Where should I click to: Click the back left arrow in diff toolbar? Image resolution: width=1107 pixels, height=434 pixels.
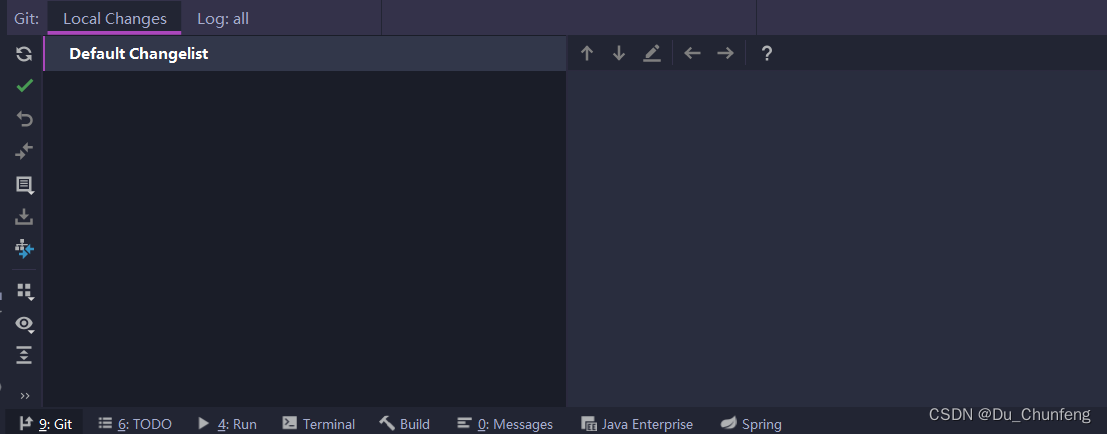point(693,54)
